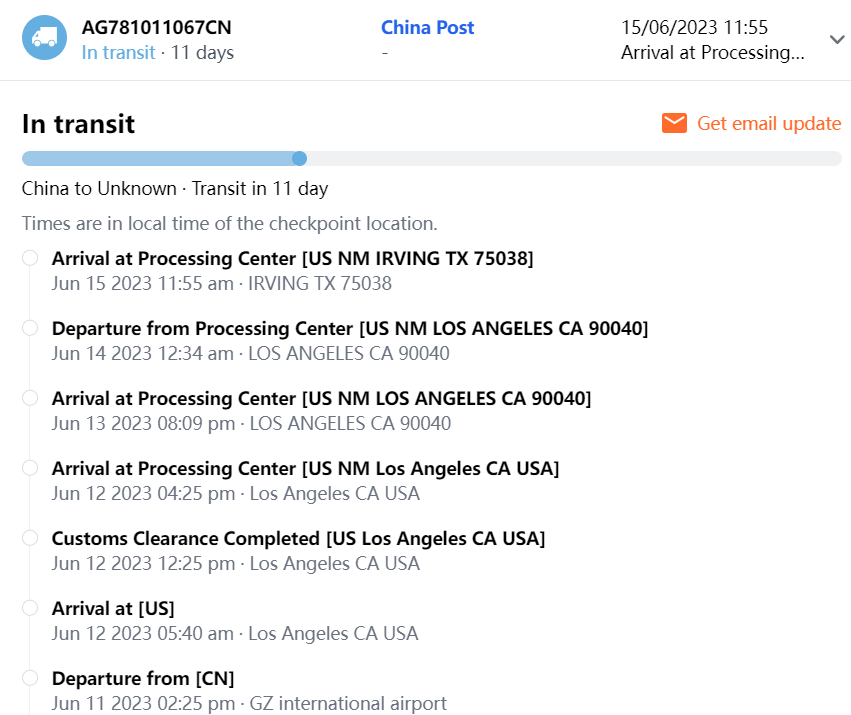This screenshot has height=715, width=851.
Task: Open the China Post carrier link
Action: coord(427,27)
